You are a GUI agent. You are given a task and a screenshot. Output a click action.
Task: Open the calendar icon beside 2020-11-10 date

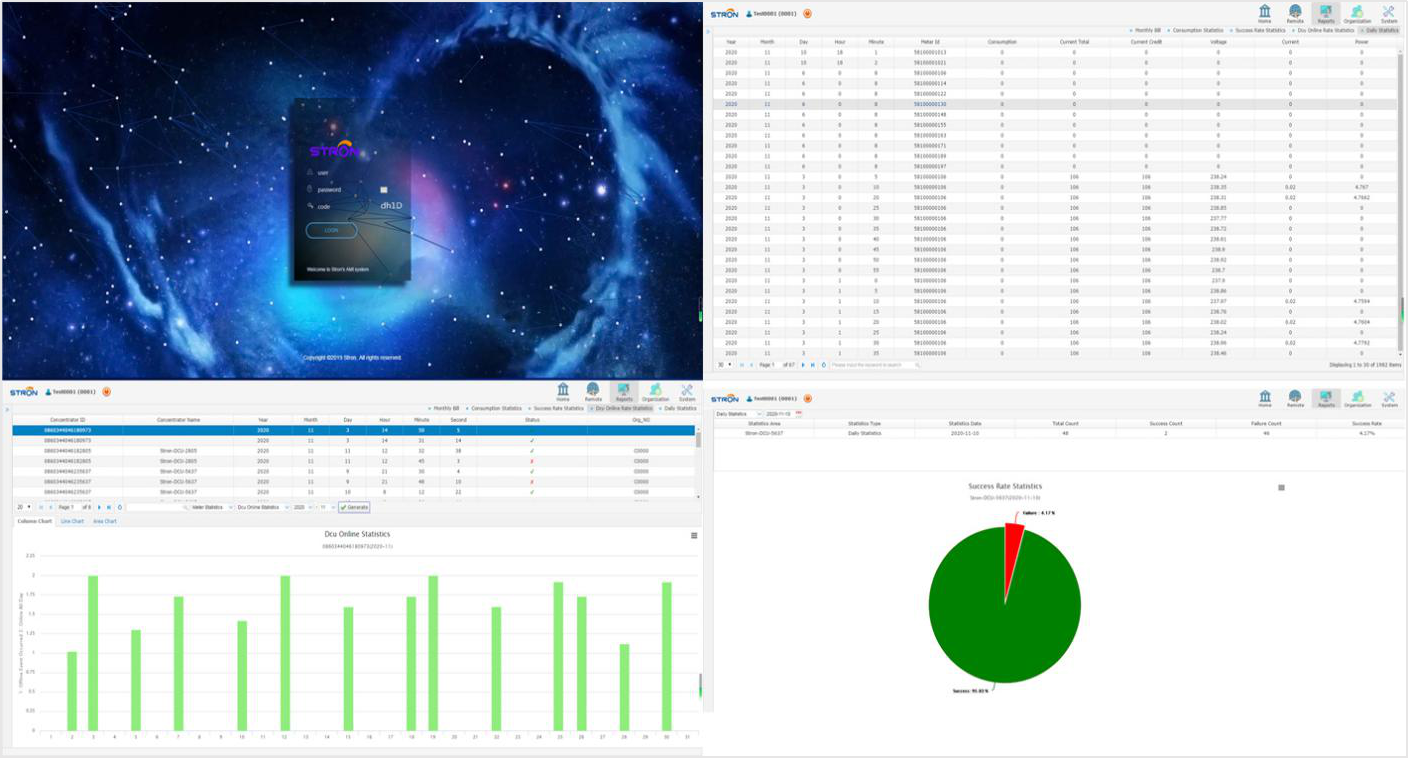(798, 413)
